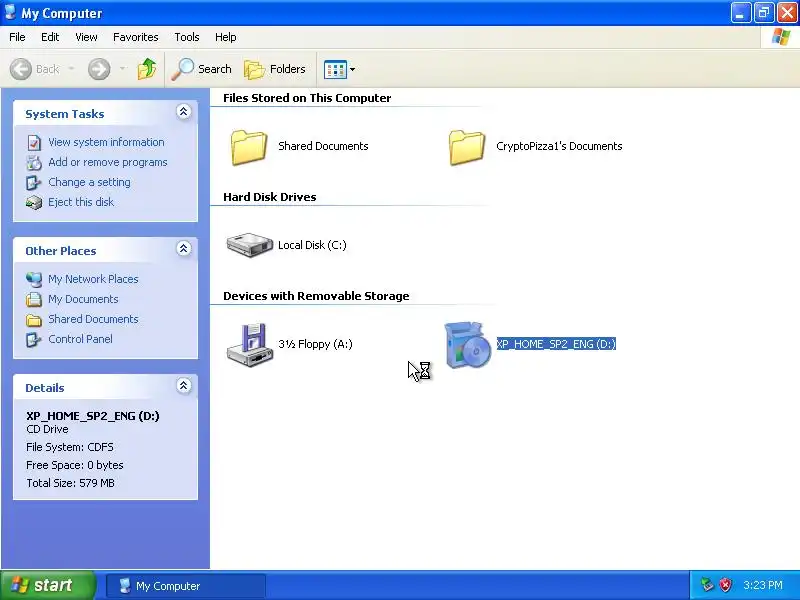This screenshot has width=800, height=600.
Task: Open the View menu
Action: pyautogui.click(x=86, y=37)
